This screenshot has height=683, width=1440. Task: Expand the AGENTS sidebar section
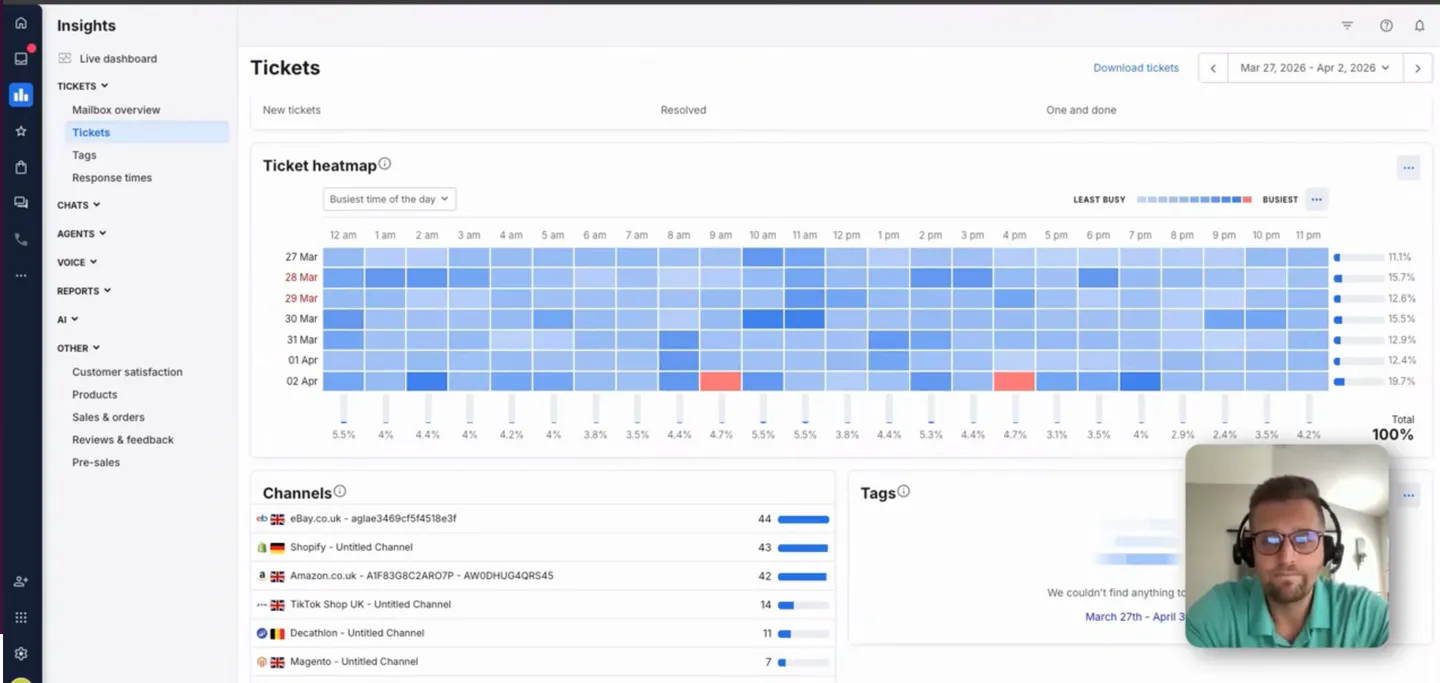click(x=82, y=233)
